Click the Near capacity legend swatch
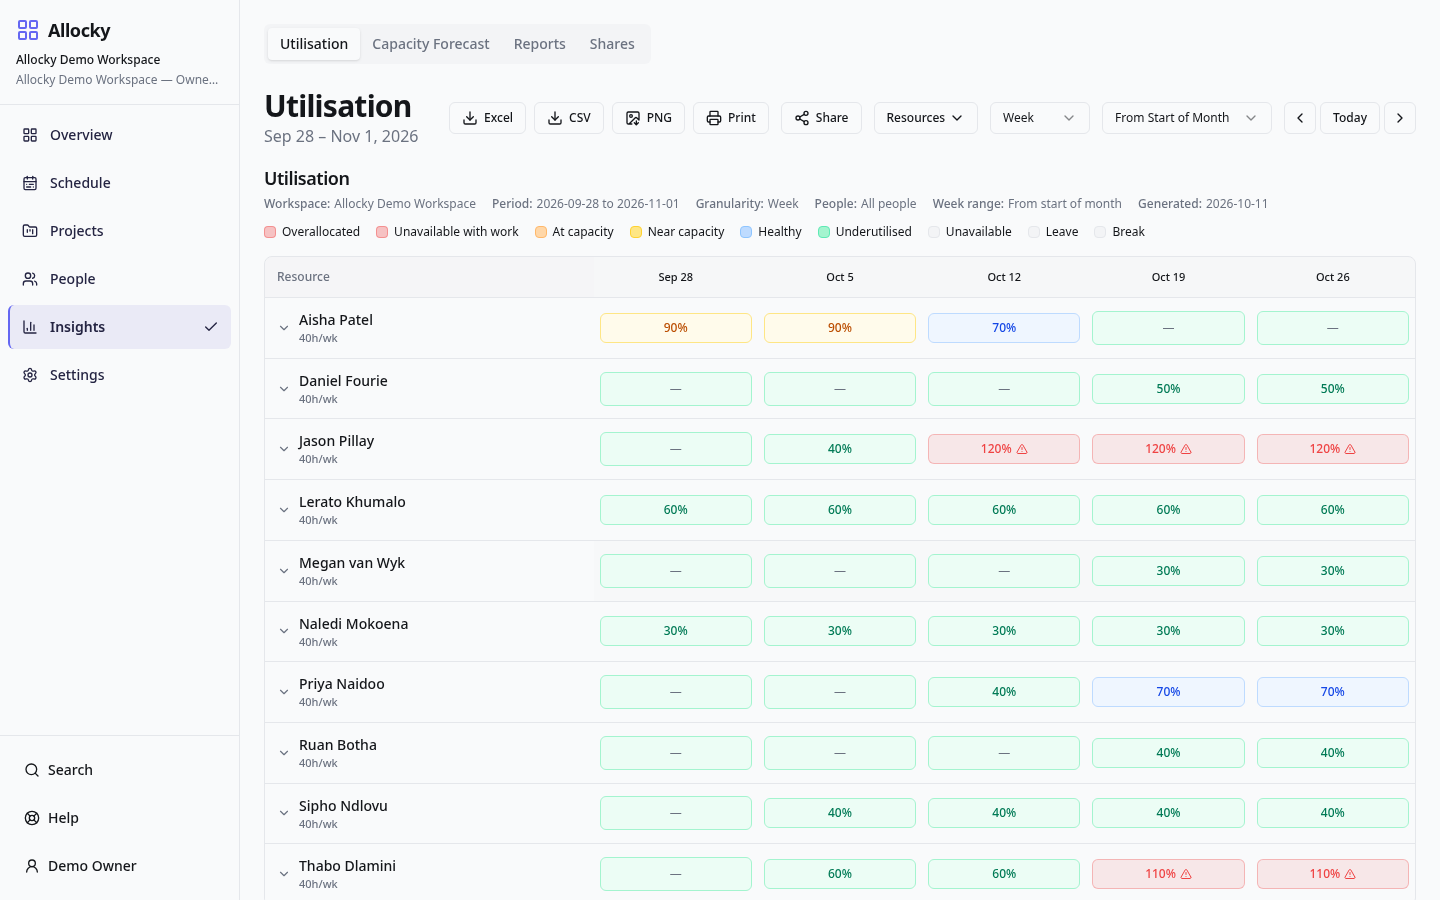The width and height of the screenshot is (1440, 900). pos(636,232)
